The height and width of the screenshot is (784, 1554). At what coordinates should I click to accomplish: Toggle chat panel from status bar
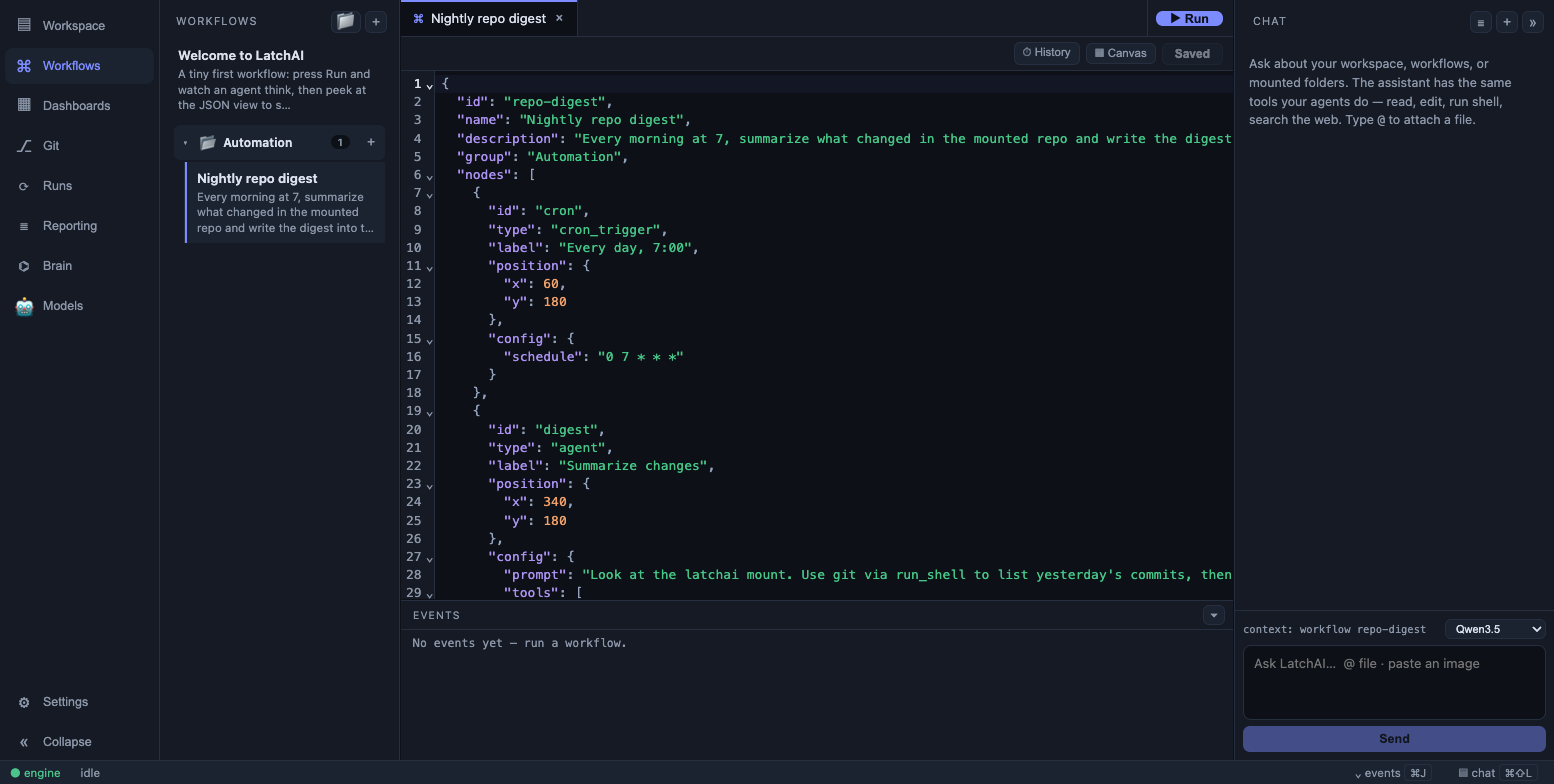1497,773
